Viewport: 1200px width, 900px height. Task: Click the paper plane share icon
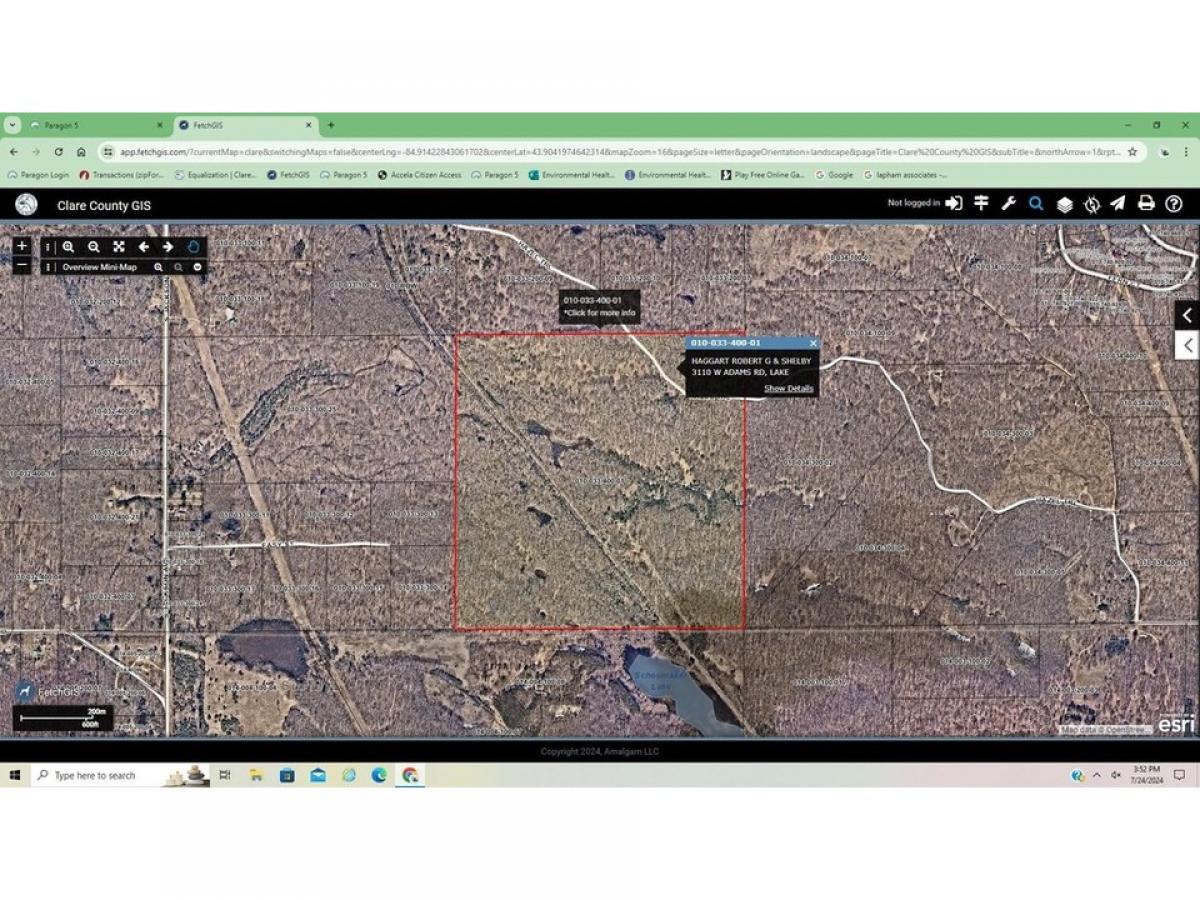click(1118, 204)
